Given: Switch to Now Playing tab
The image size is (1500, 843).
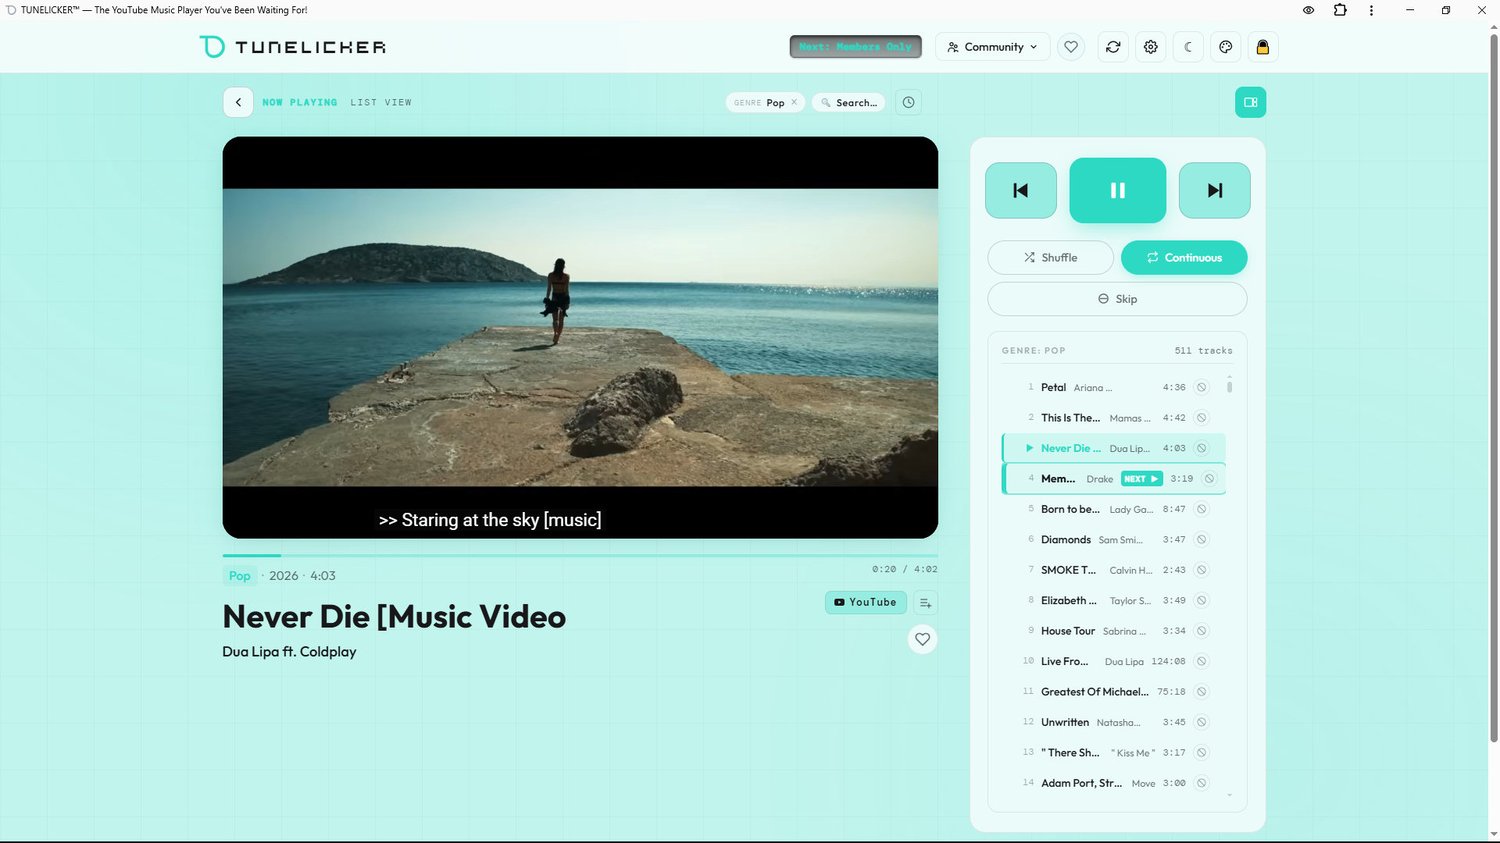Looking at the screenshot, I should point(300,102).
